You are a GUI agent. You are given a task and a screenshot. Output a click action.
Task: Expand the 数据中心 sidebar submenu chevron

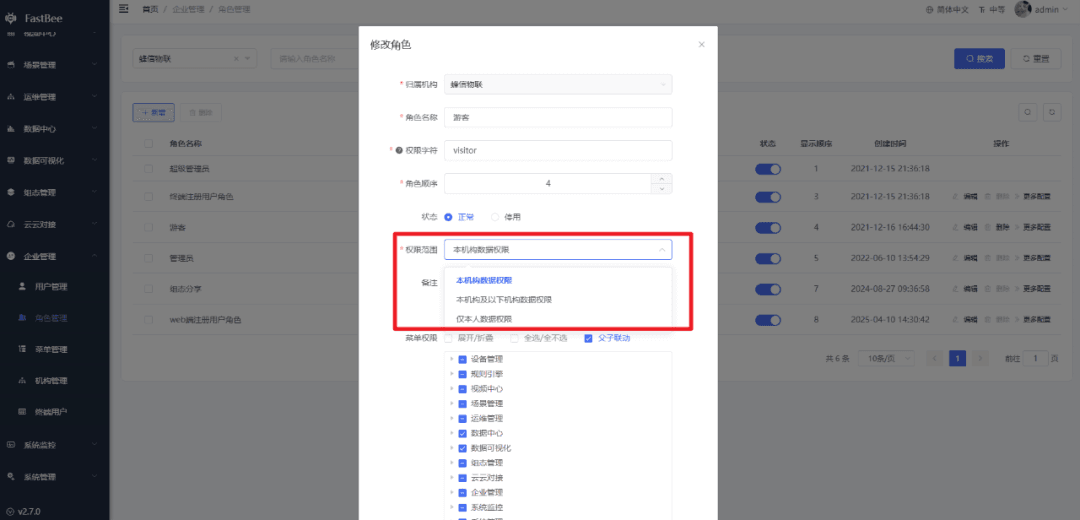[x=94, y=129]
